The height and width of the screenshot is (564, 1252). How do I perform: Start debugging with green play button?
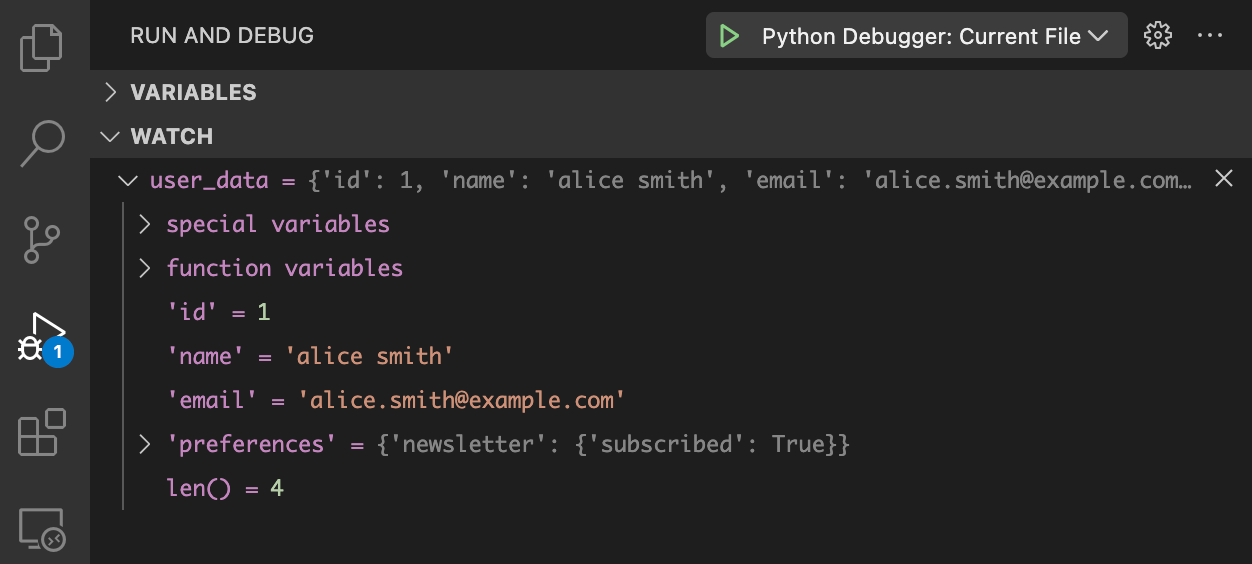point(730,36)
